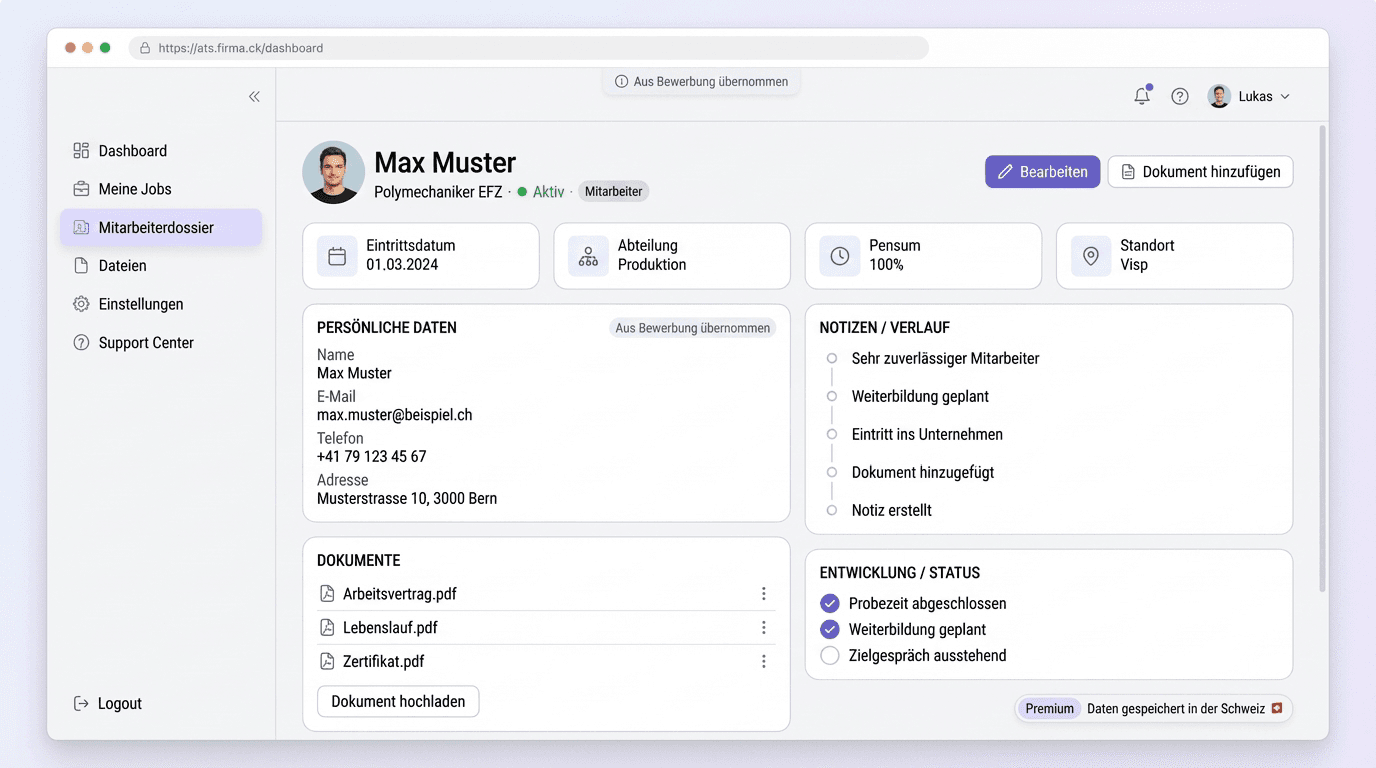Uncheck Probezeit abgeschlossen
The width and height of the screenshot is (1376, 768).
[830, 604]
